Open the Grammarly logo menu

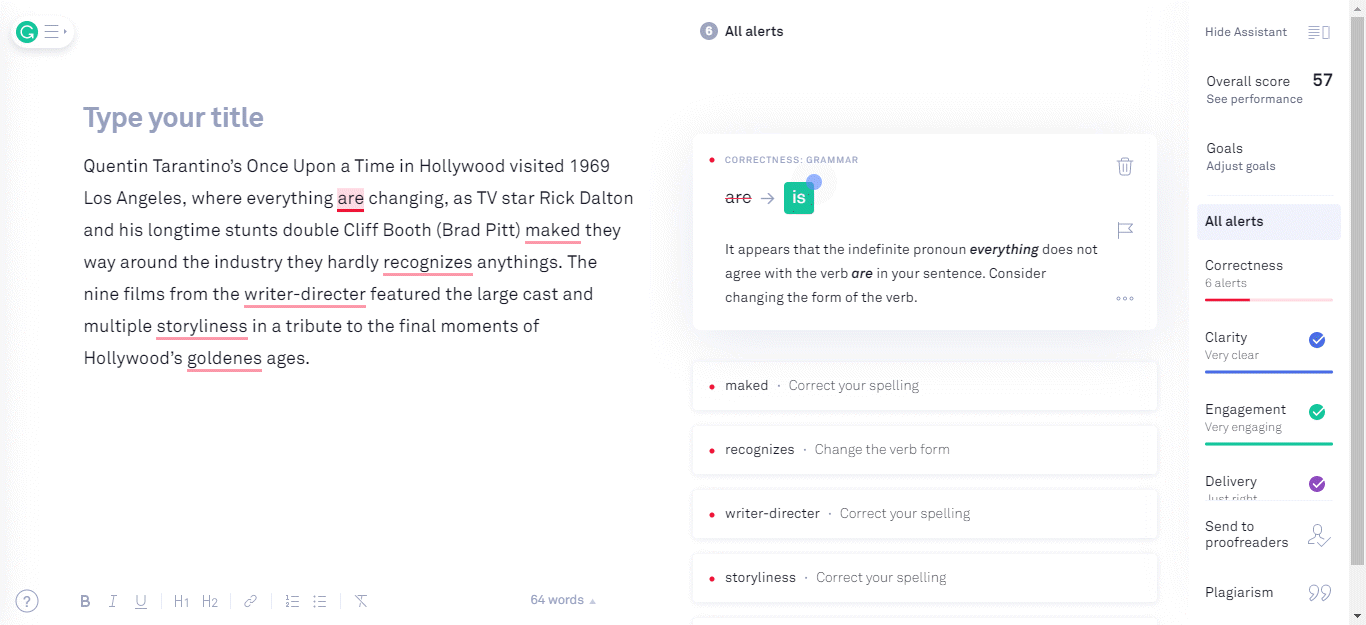[27, 32]
